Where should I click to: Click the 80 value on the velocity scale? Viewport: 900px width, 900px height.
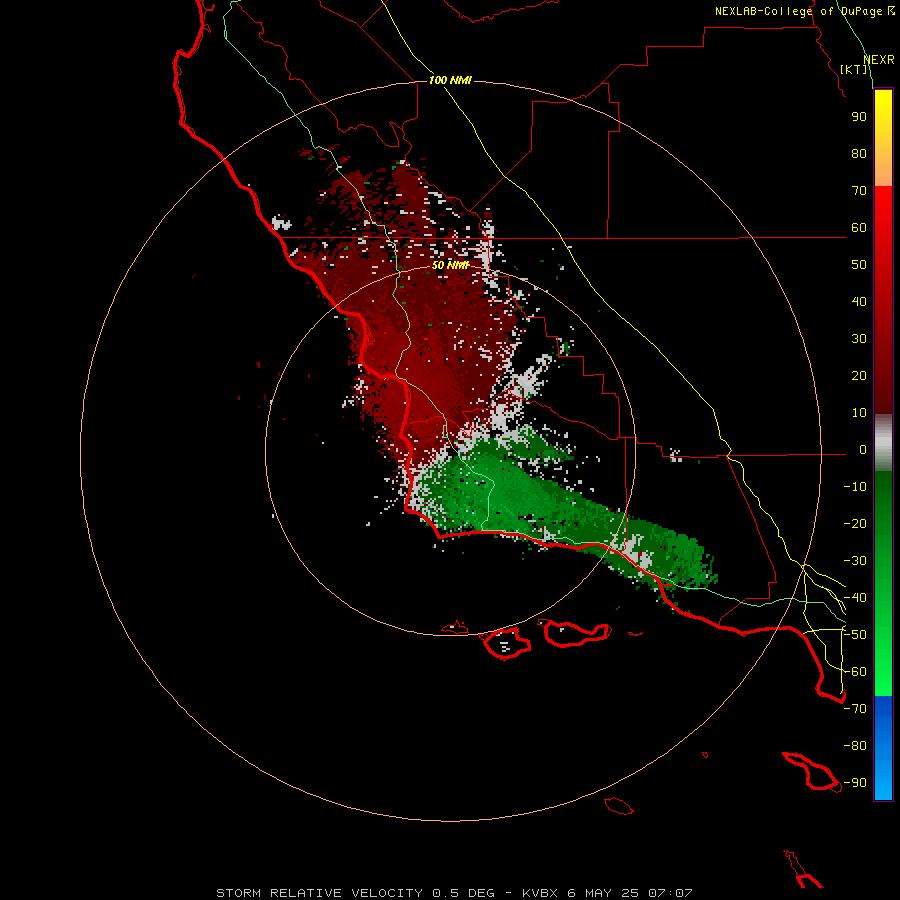(859, 153)
